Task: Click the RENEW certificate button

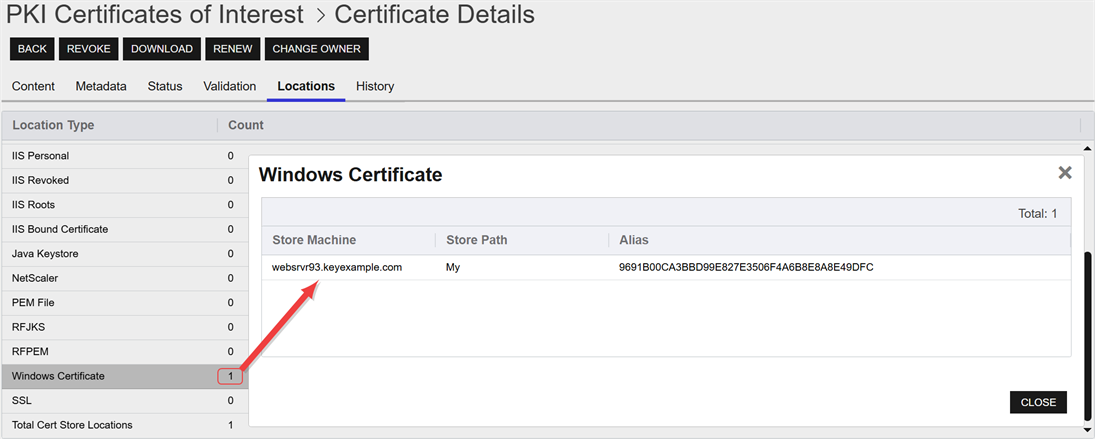Action: (232, 49)
